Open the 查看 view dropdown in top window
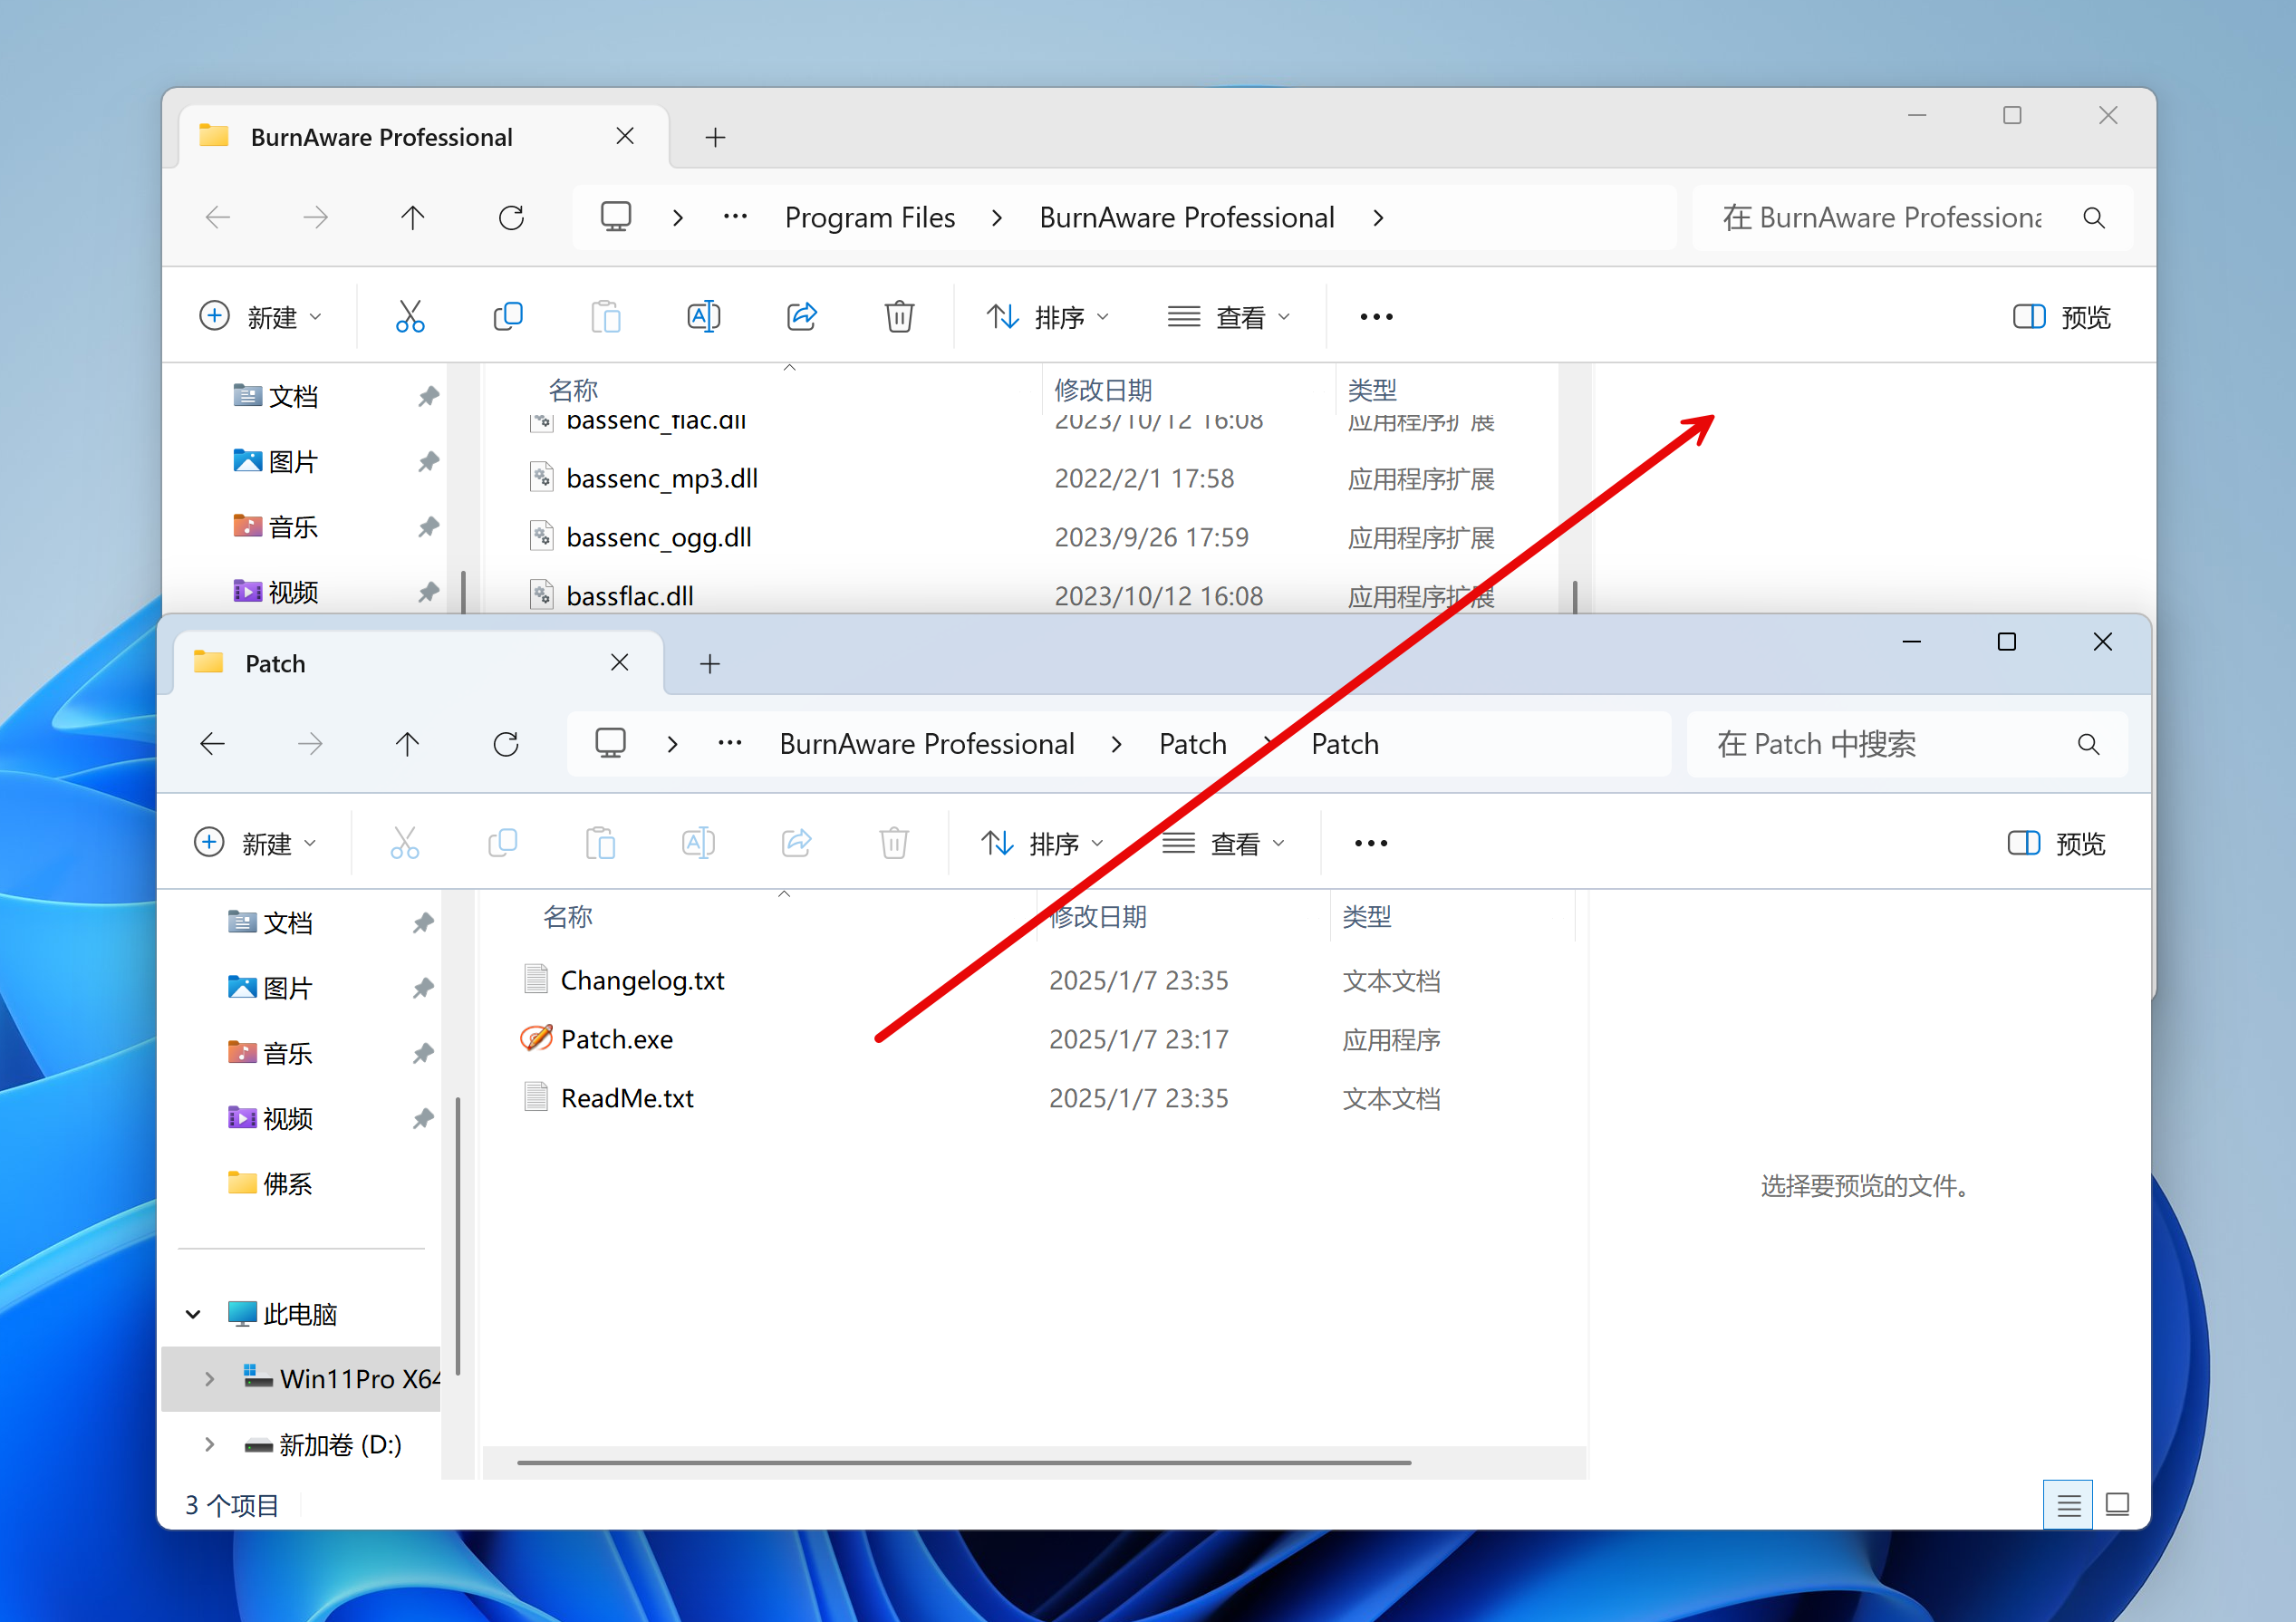 (x=1229, y=317)
